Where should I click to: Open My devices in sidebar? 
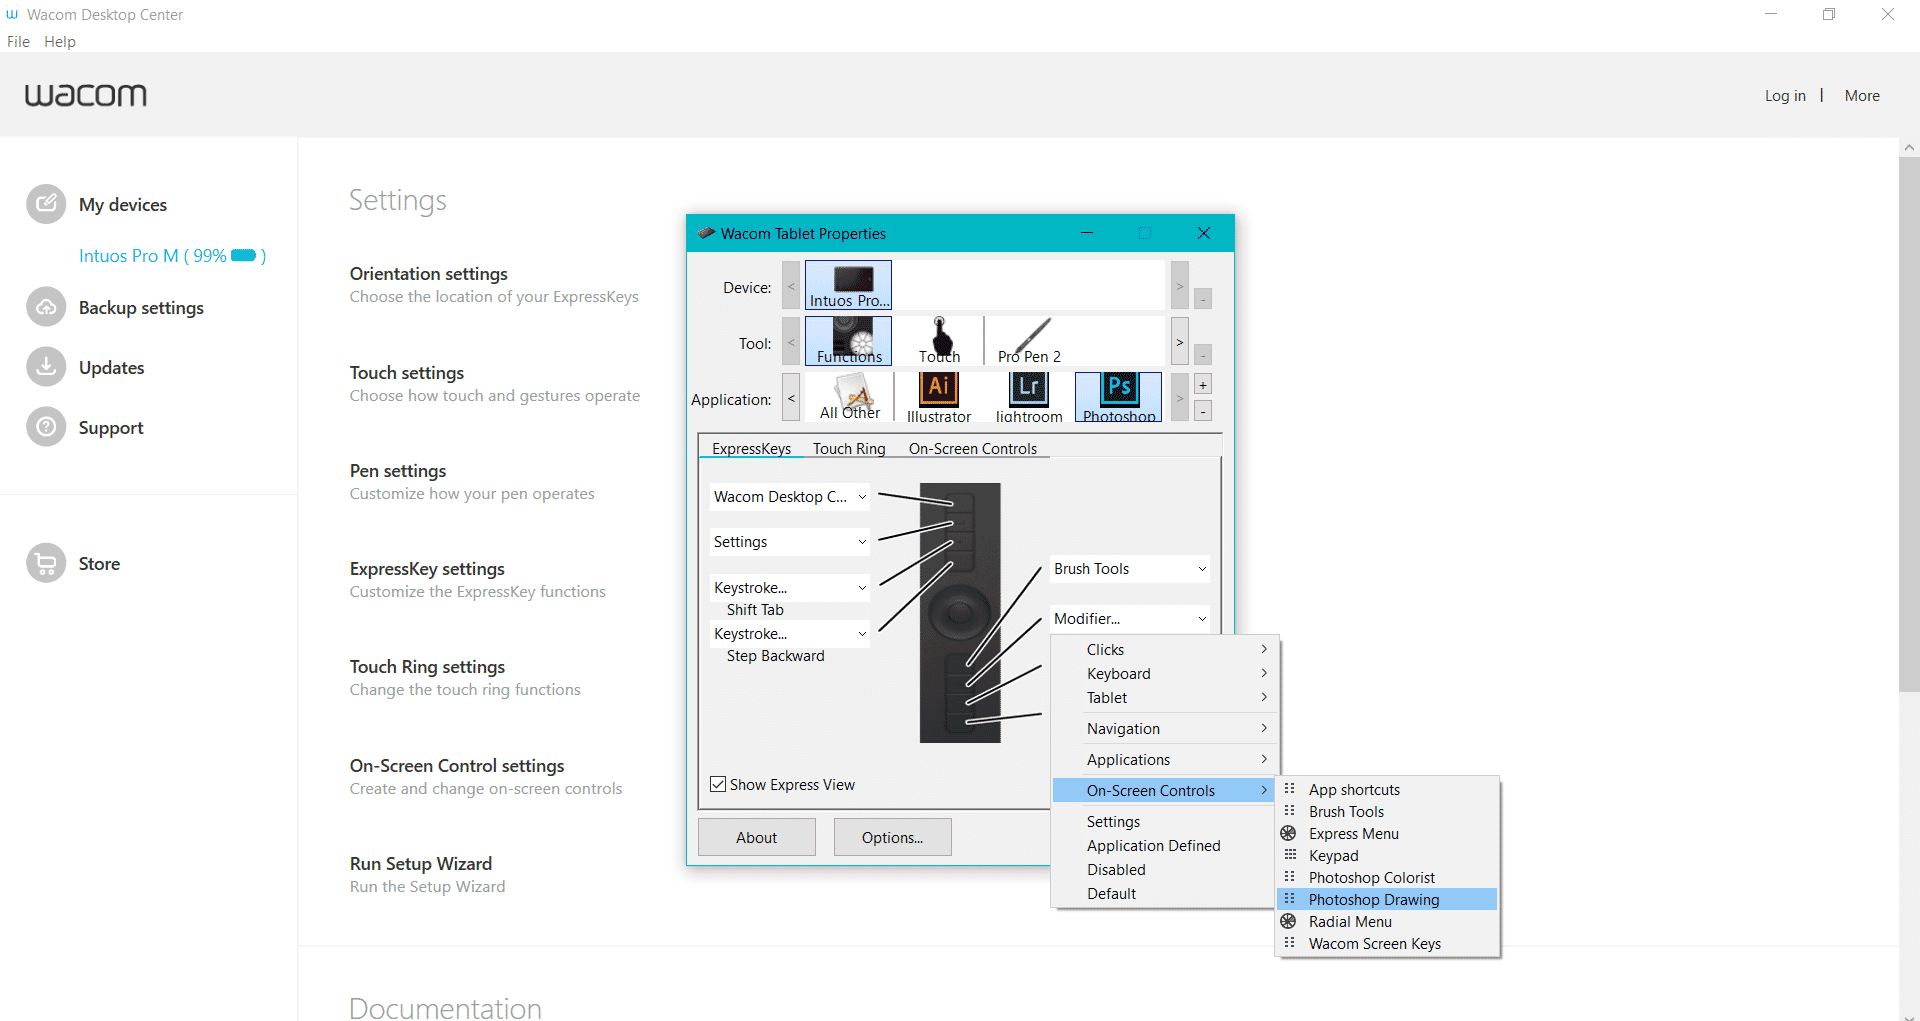[x=123, y=205]
